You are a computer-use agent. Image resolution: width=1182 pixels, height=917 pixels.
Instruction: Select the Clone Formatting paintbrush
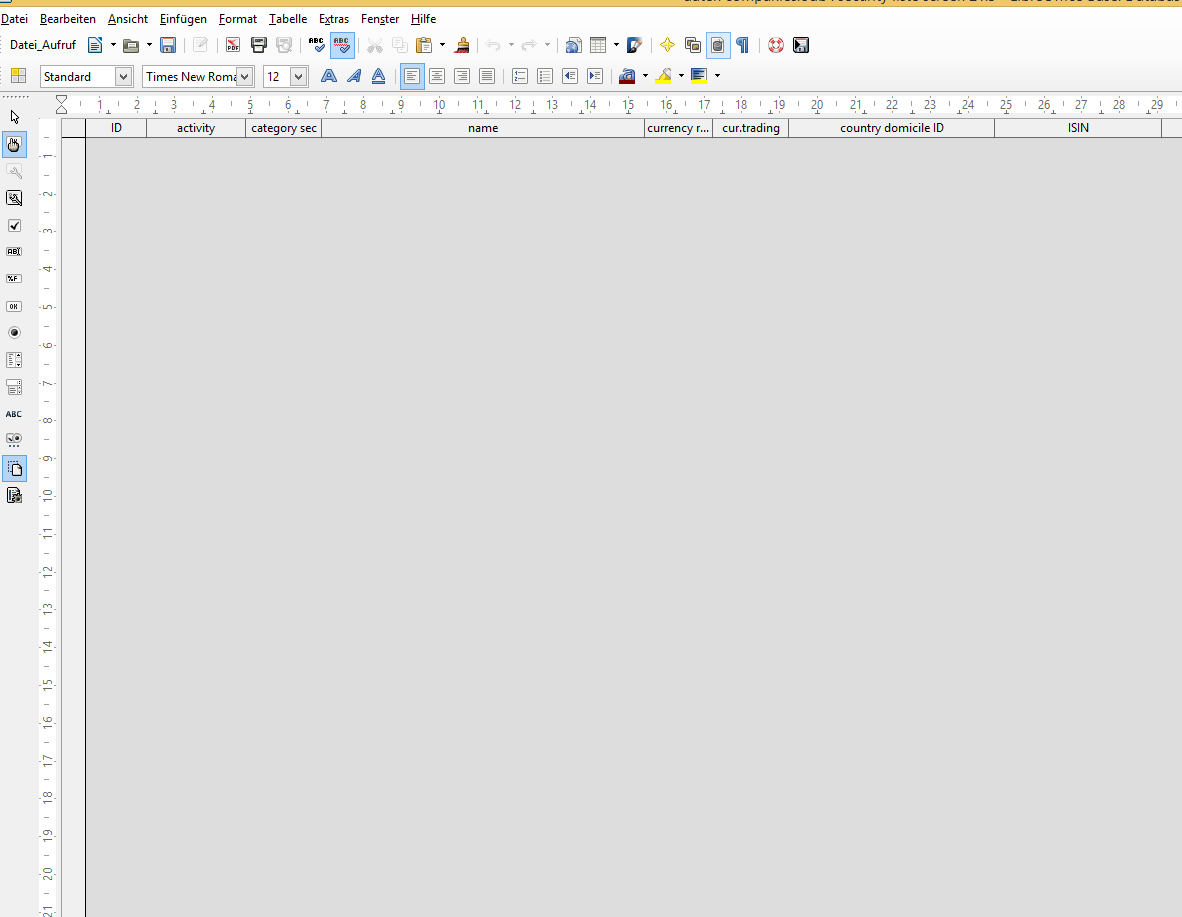463,45
